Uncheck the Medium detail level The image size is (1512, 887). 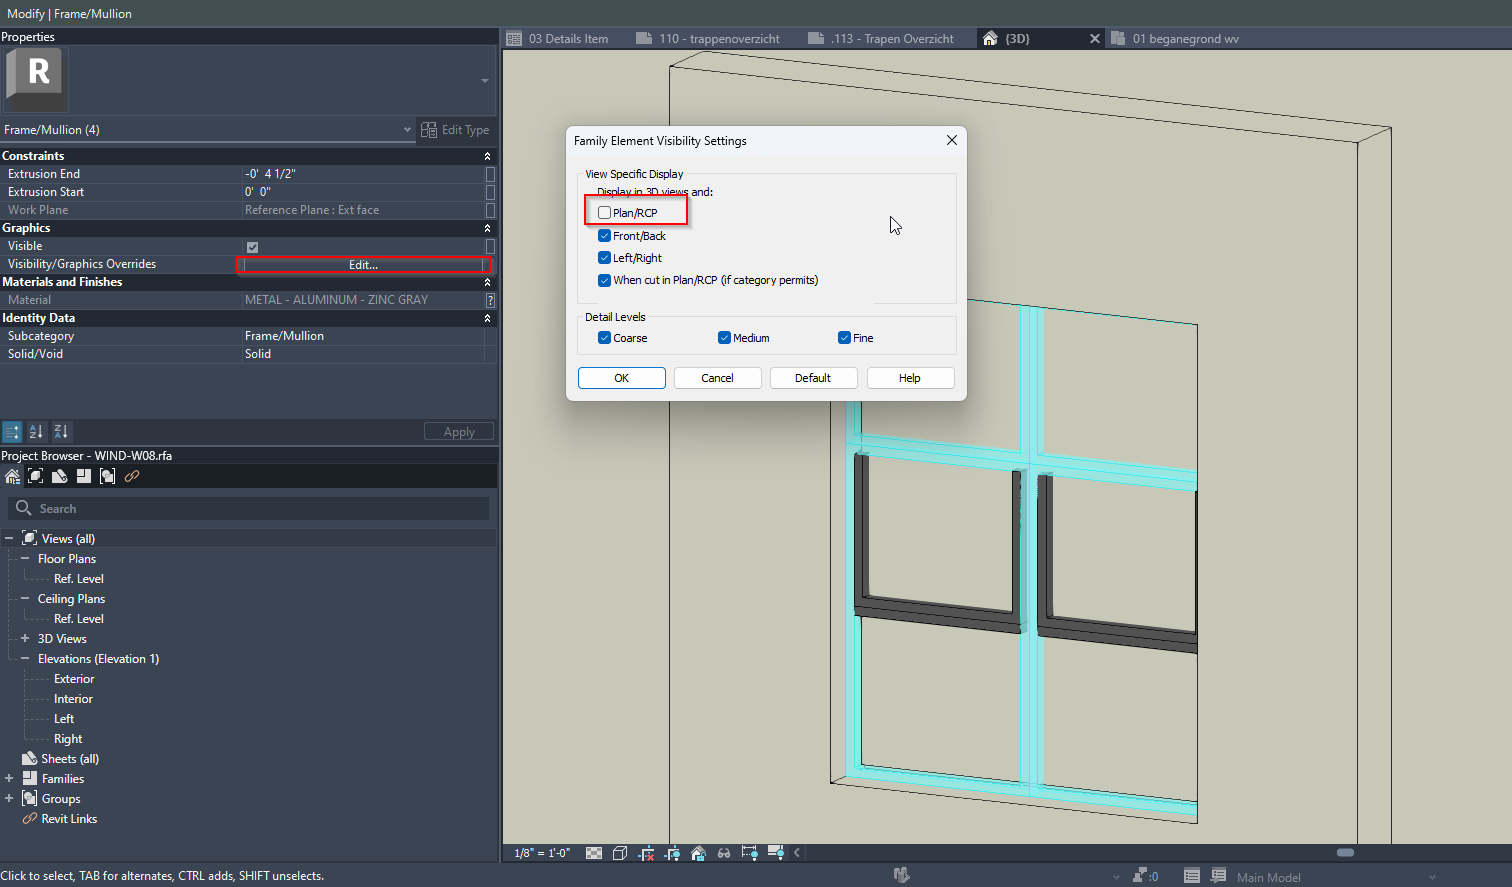[x=724, y=338]
